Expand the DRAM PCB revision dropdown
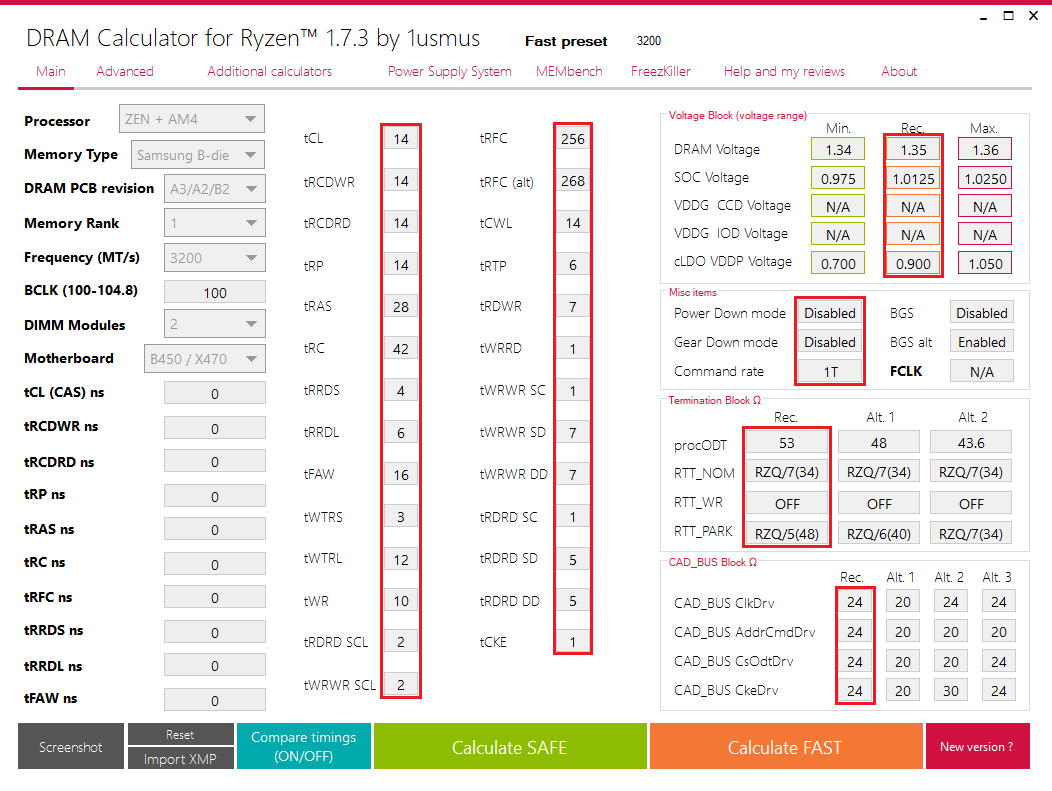The width and height of the screenshot is (1052, 791). (x=215, y=189)
